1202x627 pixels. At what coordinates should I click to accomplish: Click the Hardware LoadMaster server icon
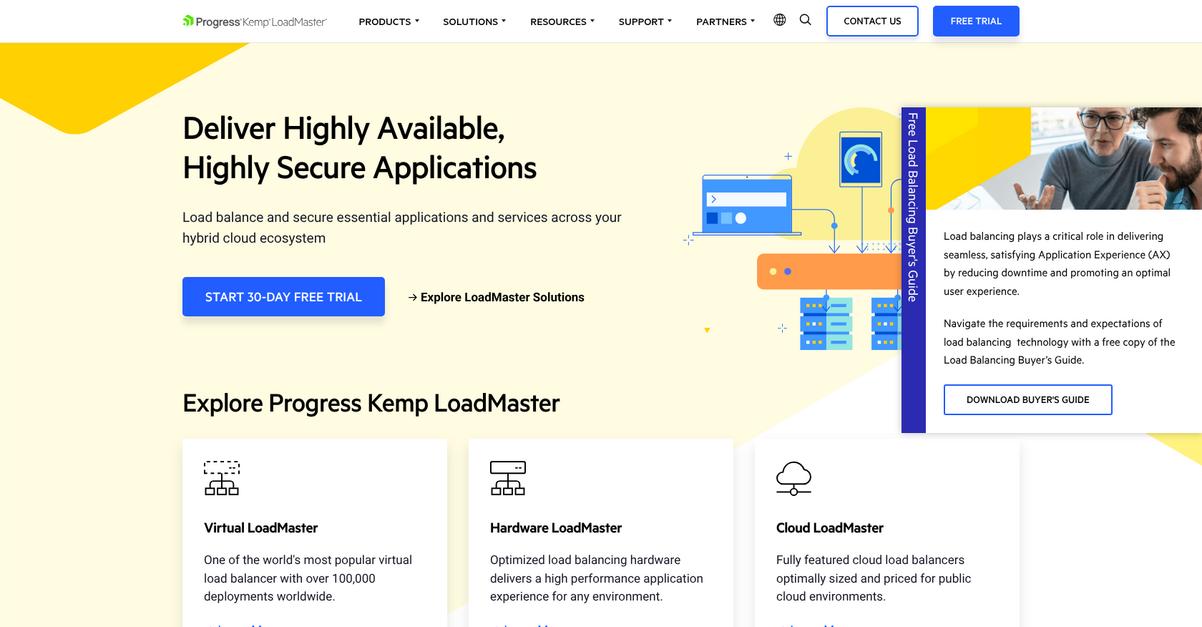tap(508, 478)
